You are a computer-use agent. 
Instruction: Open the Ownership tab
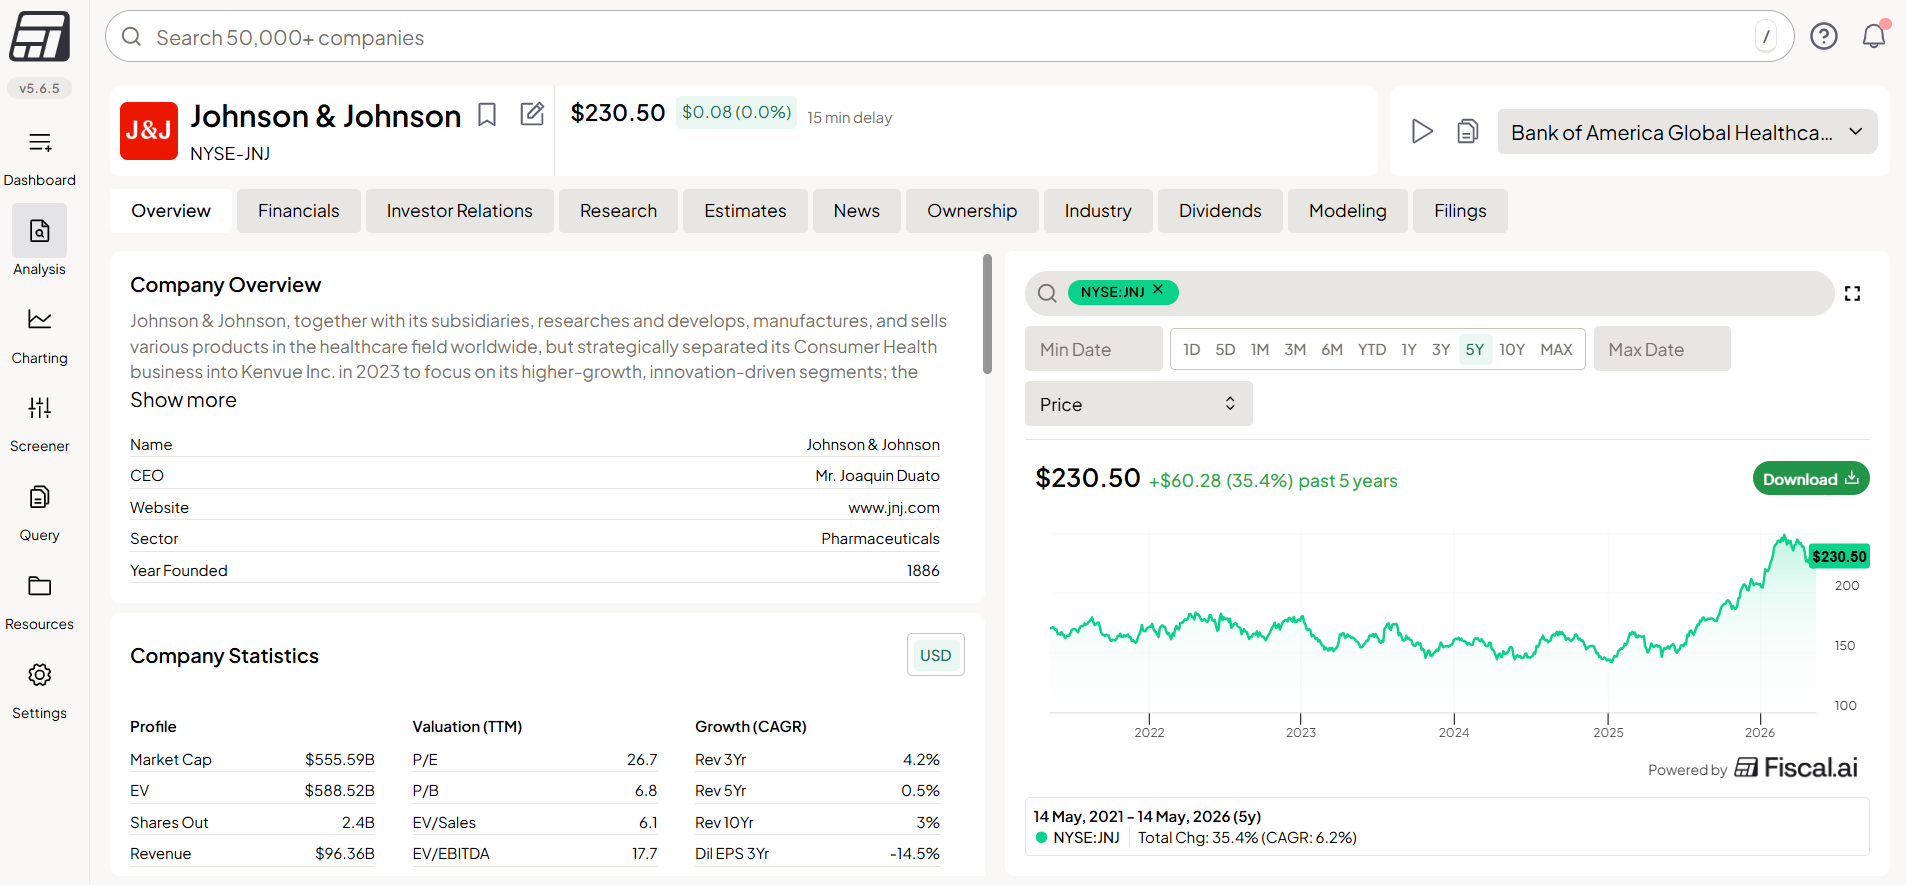[x=972, y=211]
